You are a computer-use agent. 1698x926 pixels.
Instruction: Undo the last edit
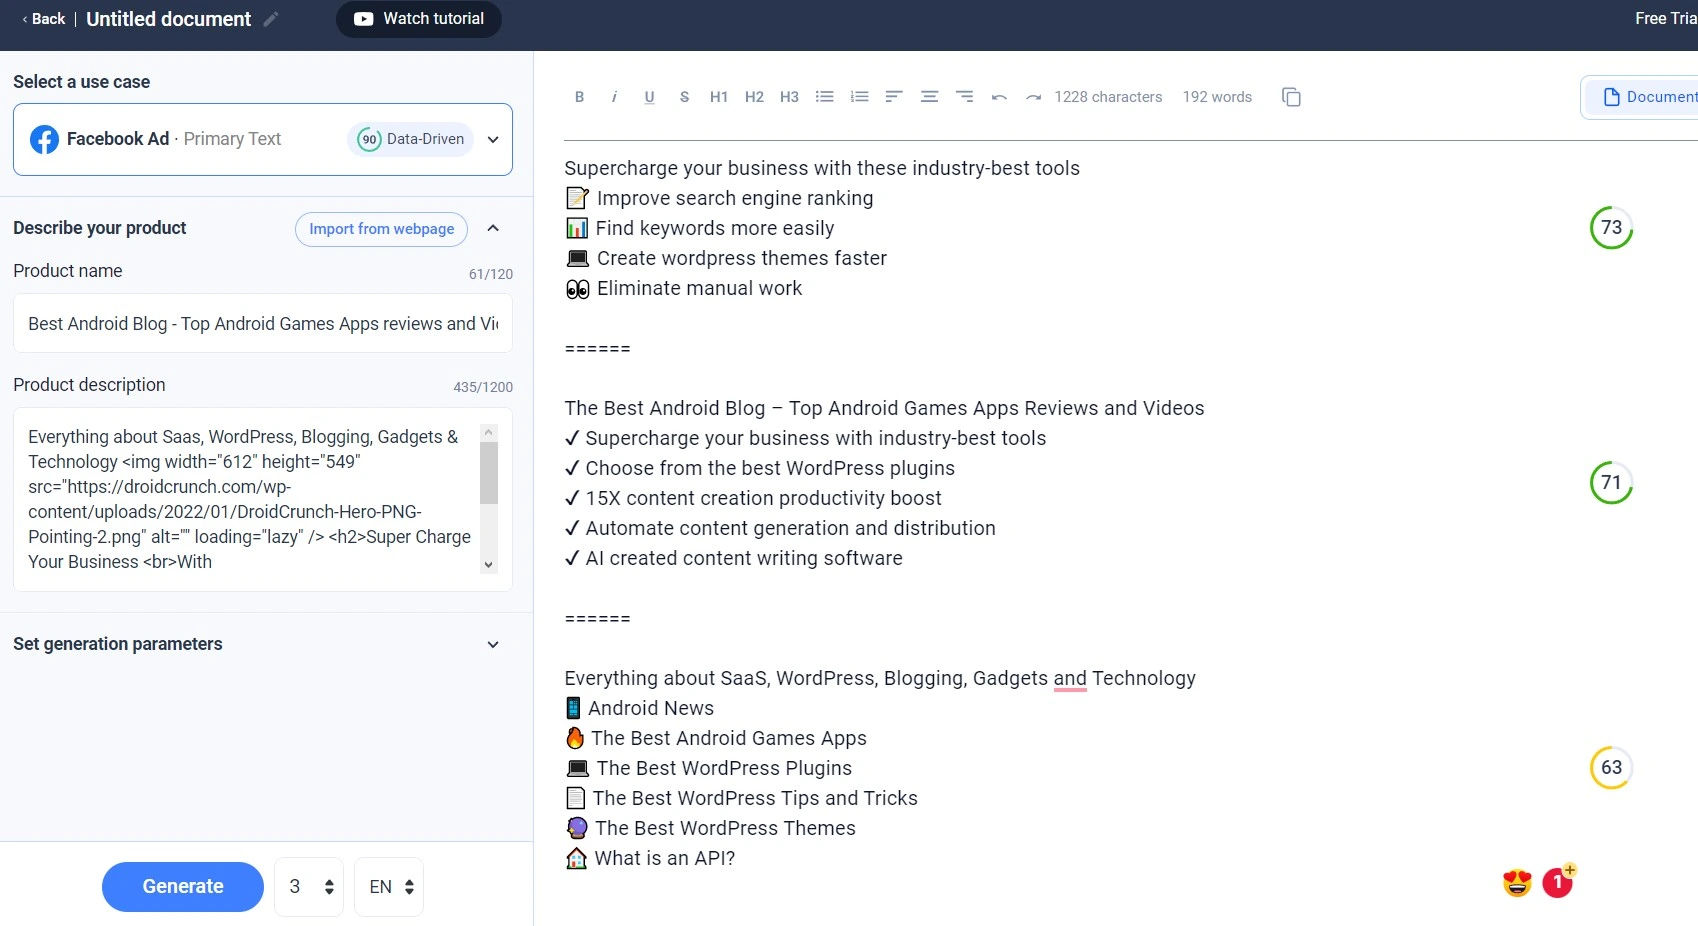coord(999,97)
